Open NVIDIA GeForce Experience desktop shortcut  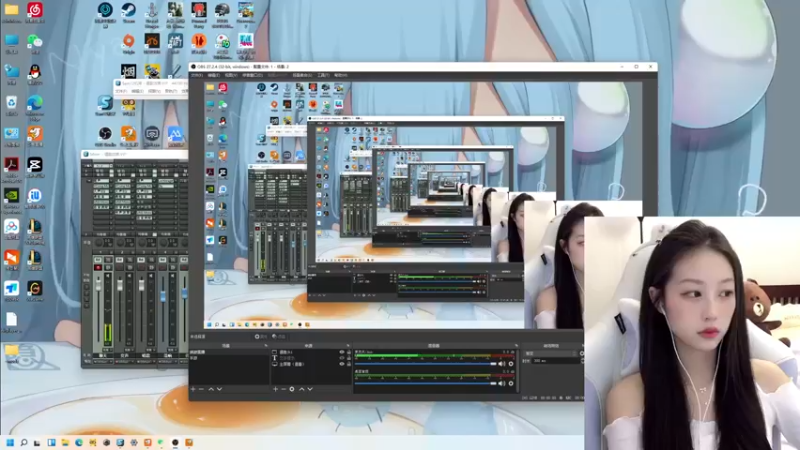tap(11, 199)
